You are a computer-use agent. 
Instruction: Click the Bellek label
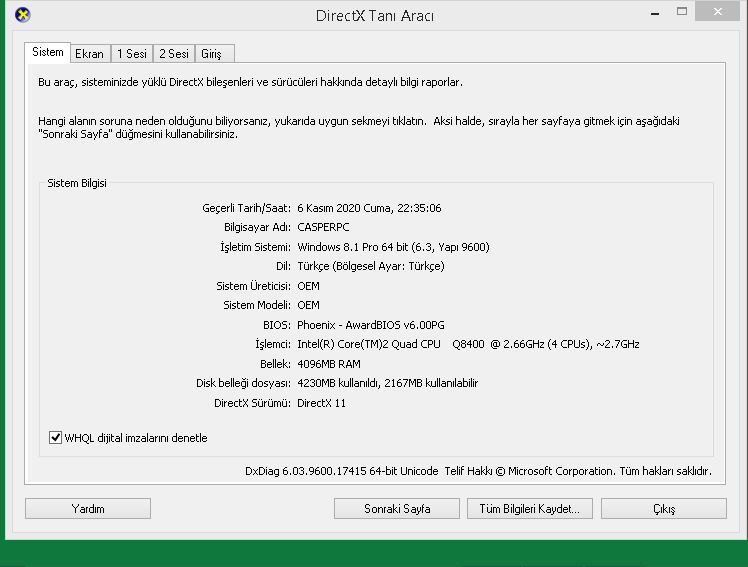pyautogui.click(x=275, y=364)
